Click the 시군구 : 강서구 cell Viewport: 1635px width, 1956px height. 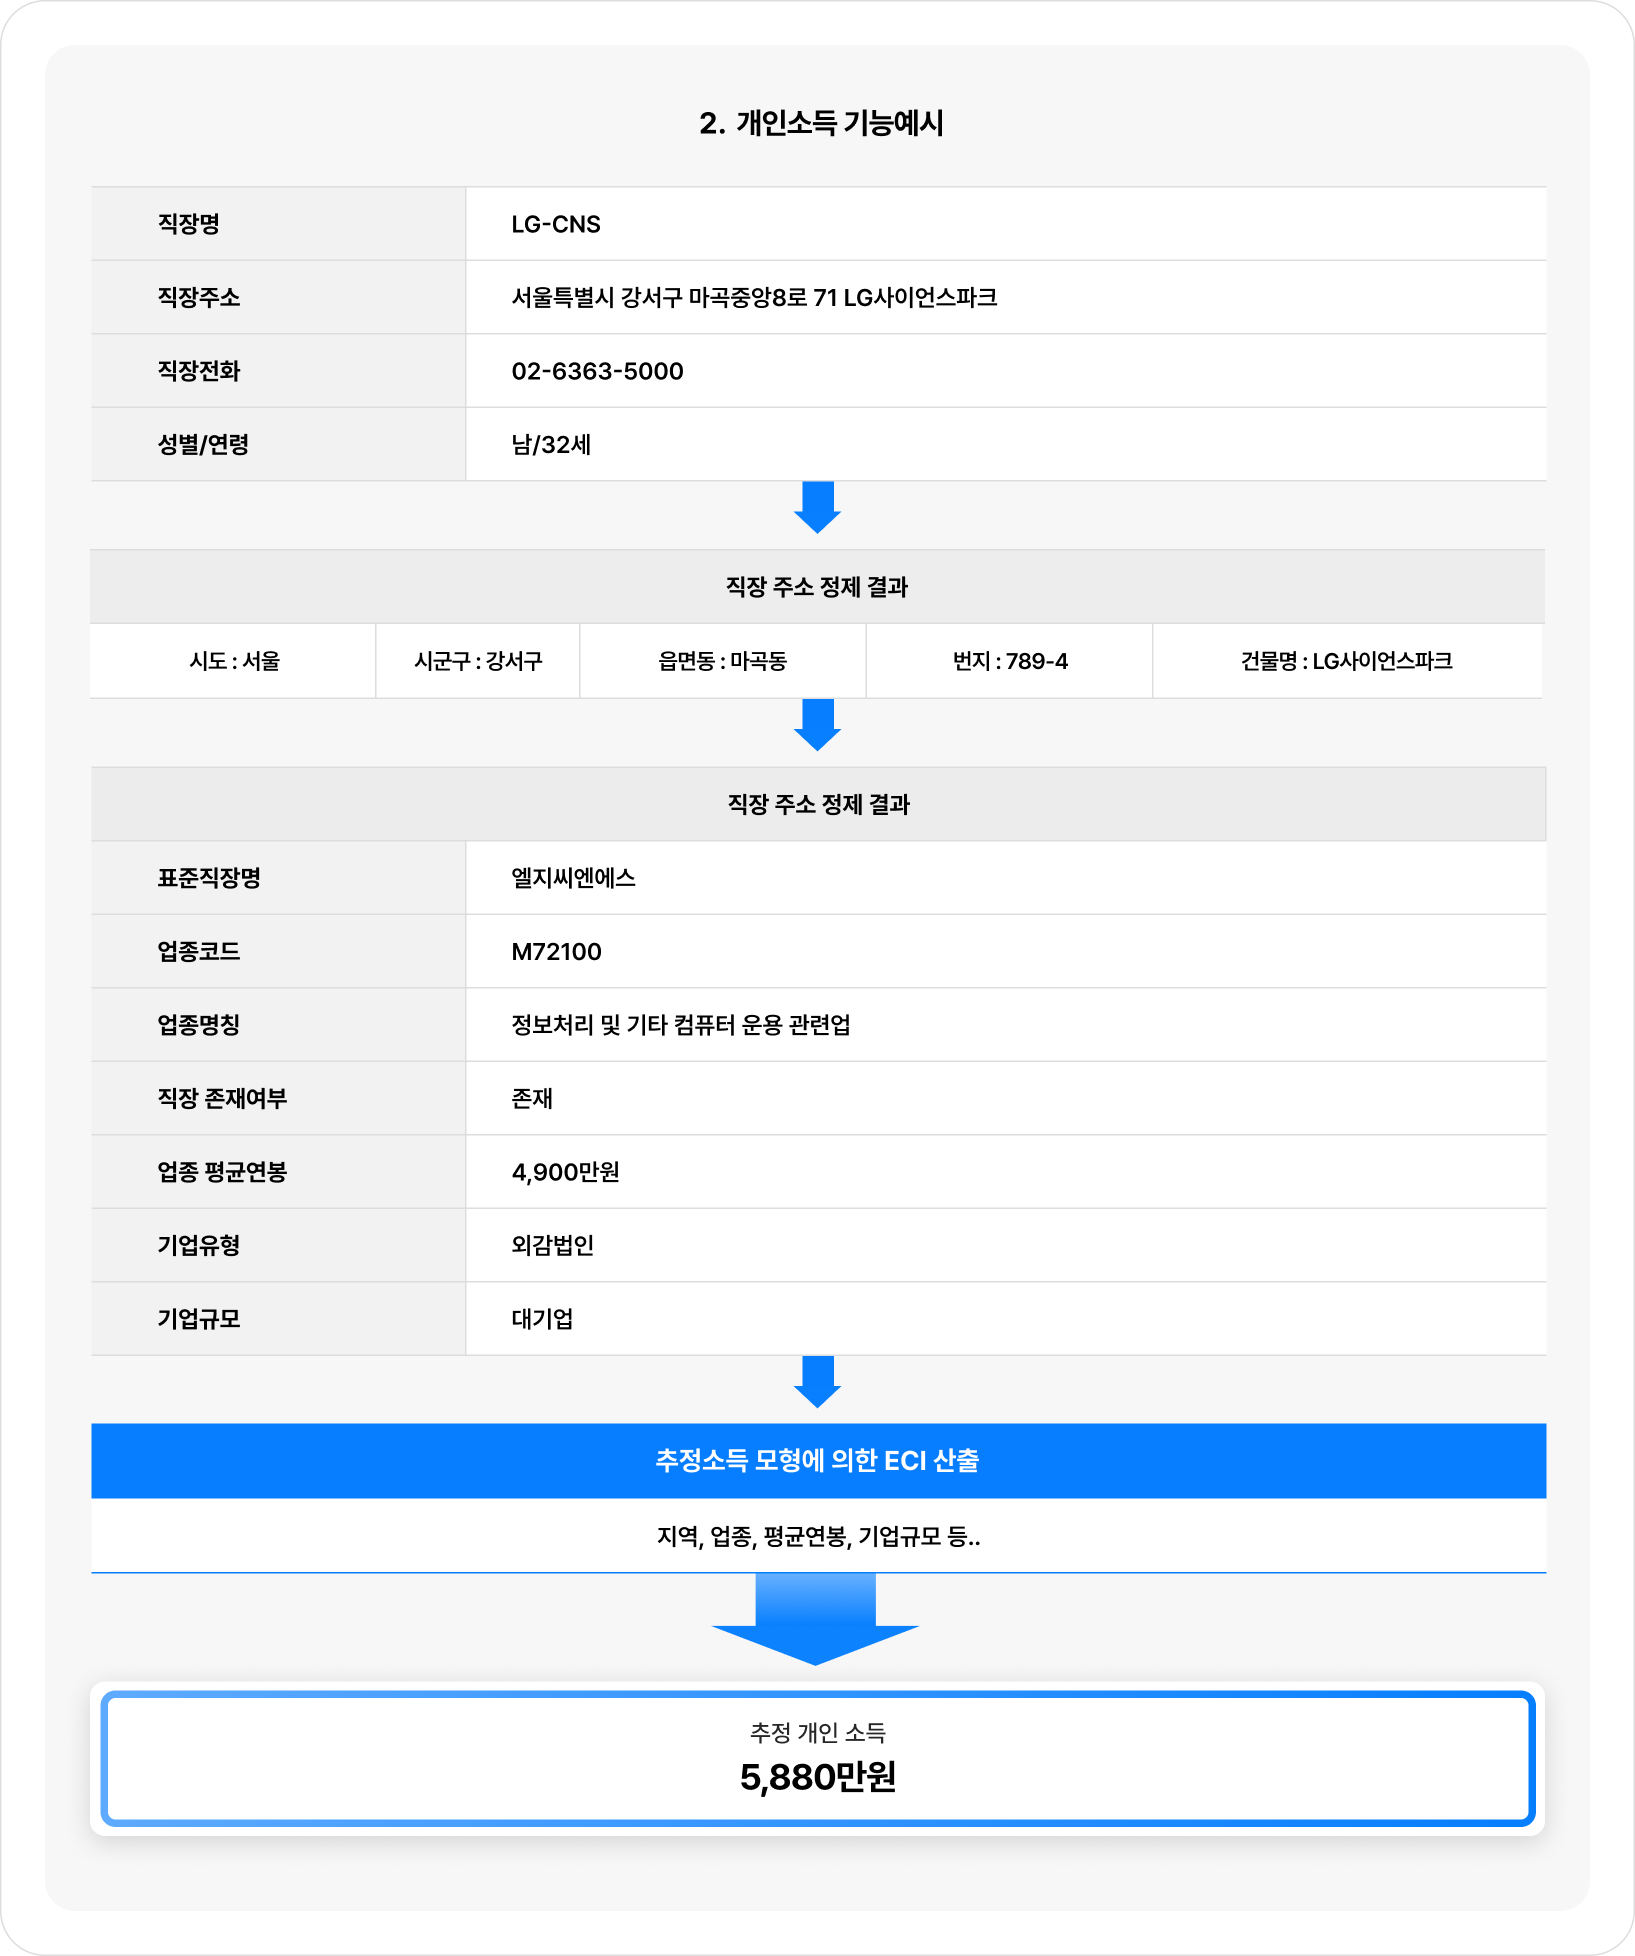[x=477, y=660]
